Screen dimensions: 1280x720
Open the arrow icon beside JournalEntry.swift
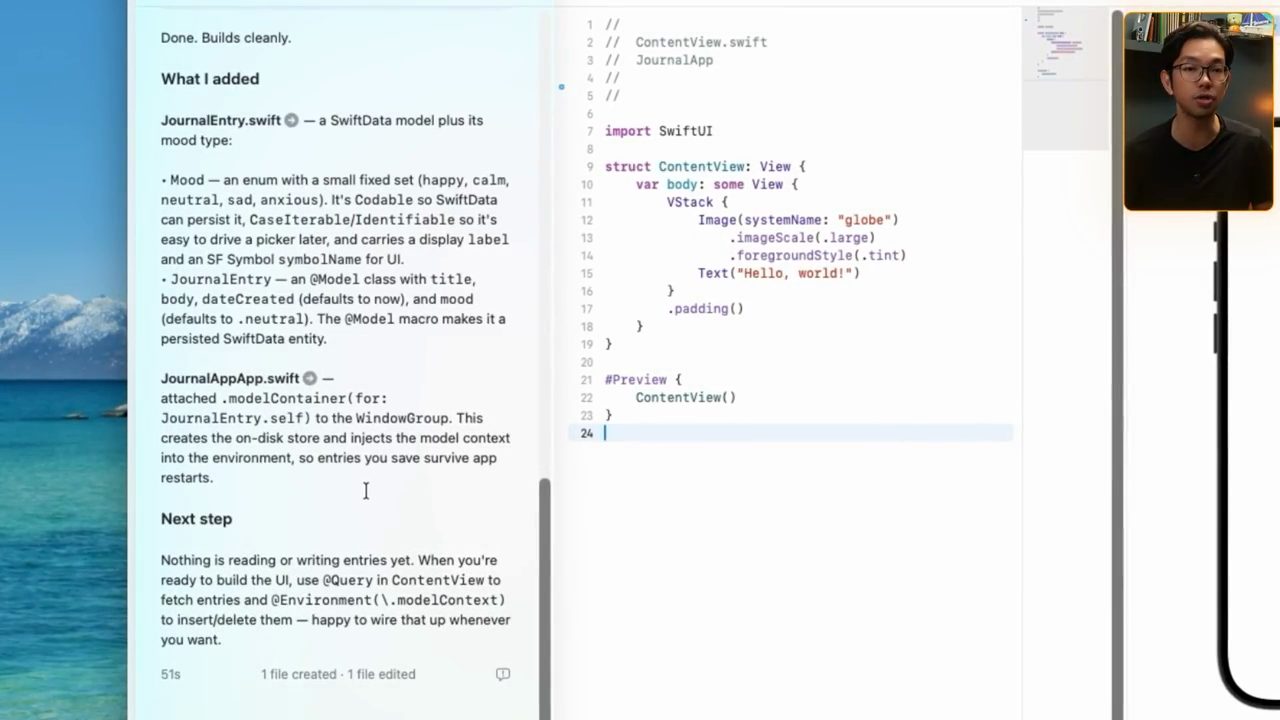tap(291, 120)
